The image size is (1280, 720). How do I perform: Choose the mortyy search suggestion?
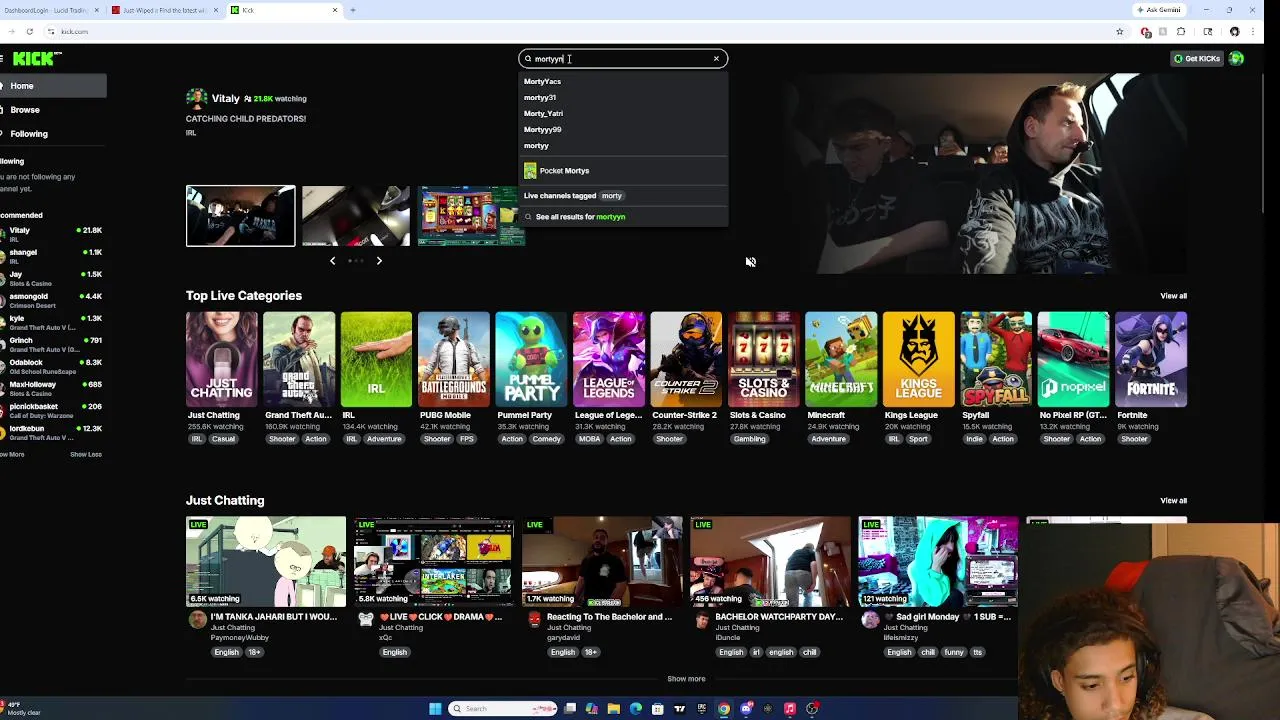pos(623,146)
